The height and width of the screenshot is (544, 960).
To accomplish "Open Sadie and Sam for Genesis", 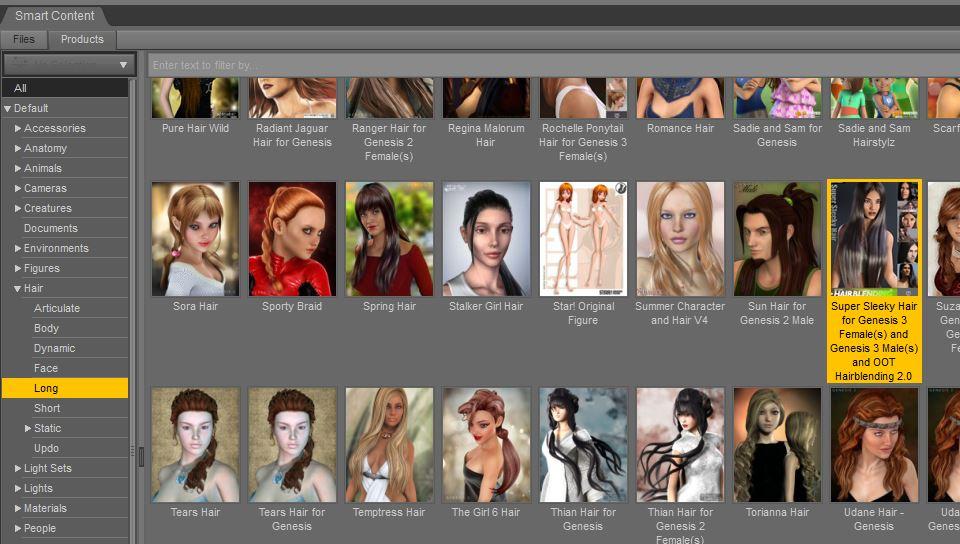I will coord(777,98).
